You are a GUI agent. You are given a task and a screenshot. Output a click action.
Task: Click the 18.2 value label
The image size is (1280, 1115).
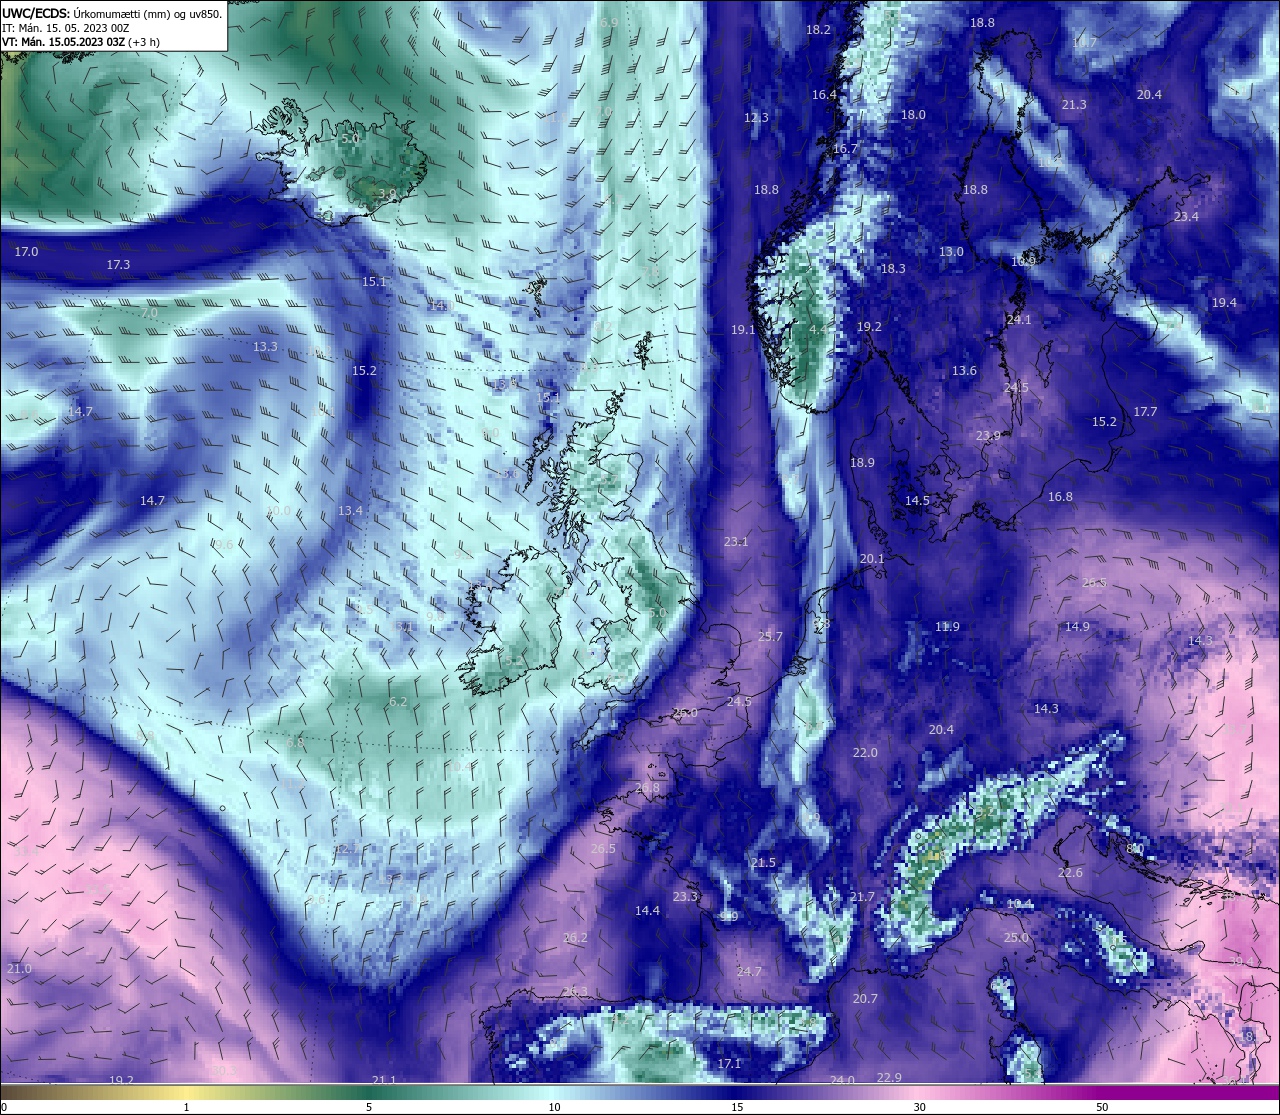[818, 30]
